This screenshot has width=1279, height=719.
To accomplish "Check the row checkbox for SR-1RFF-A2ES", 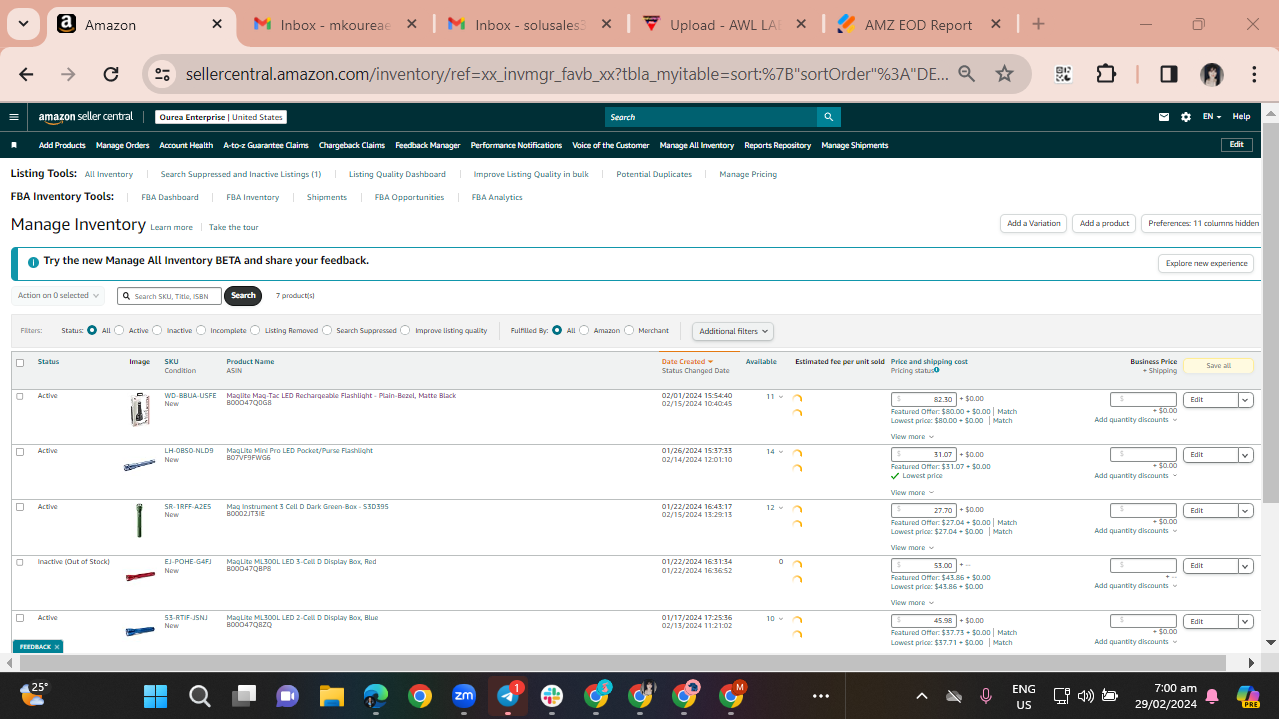I will pyautogui.click(x=20, y=507).
